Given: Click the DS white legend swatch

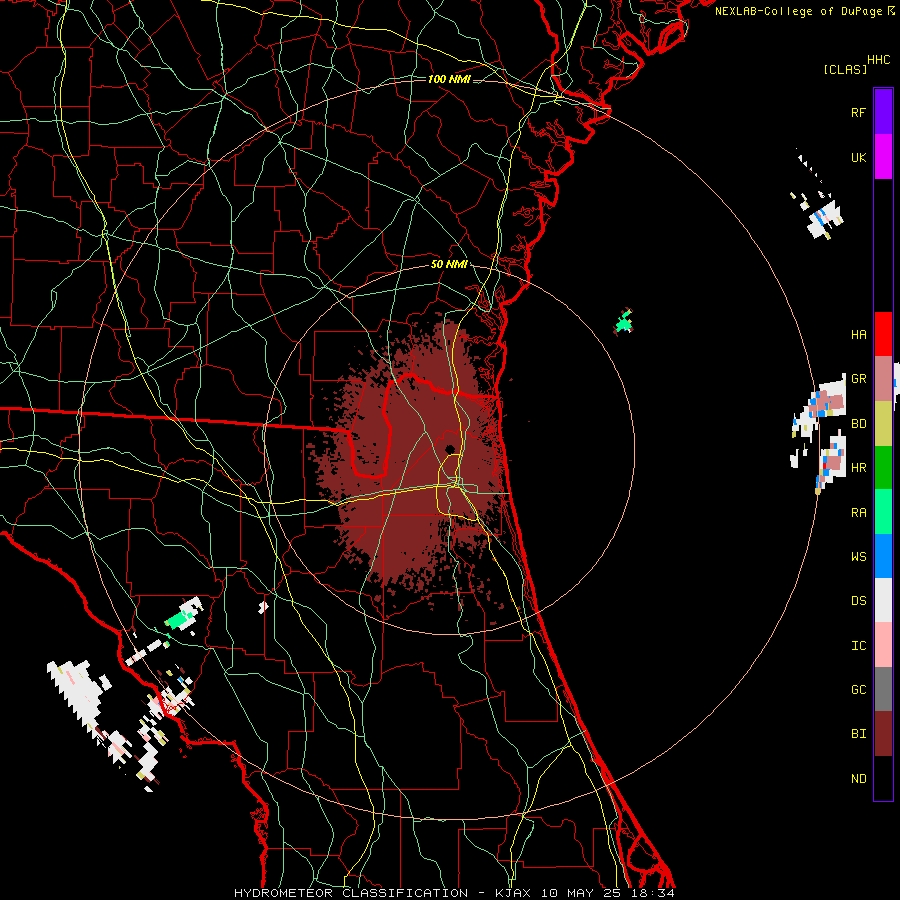Looking at the screenshot, I should (x=883, y=600).
